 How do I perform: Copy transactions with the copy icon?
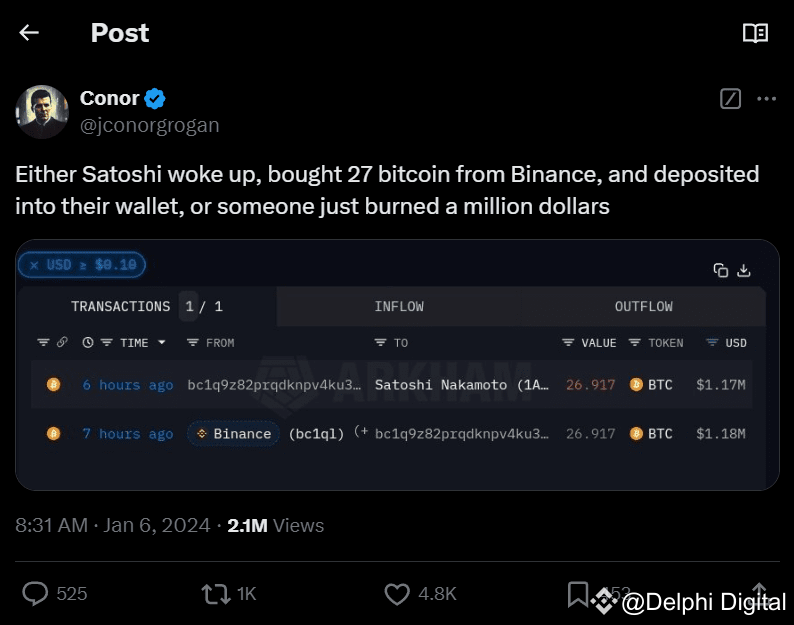(721, 270)
